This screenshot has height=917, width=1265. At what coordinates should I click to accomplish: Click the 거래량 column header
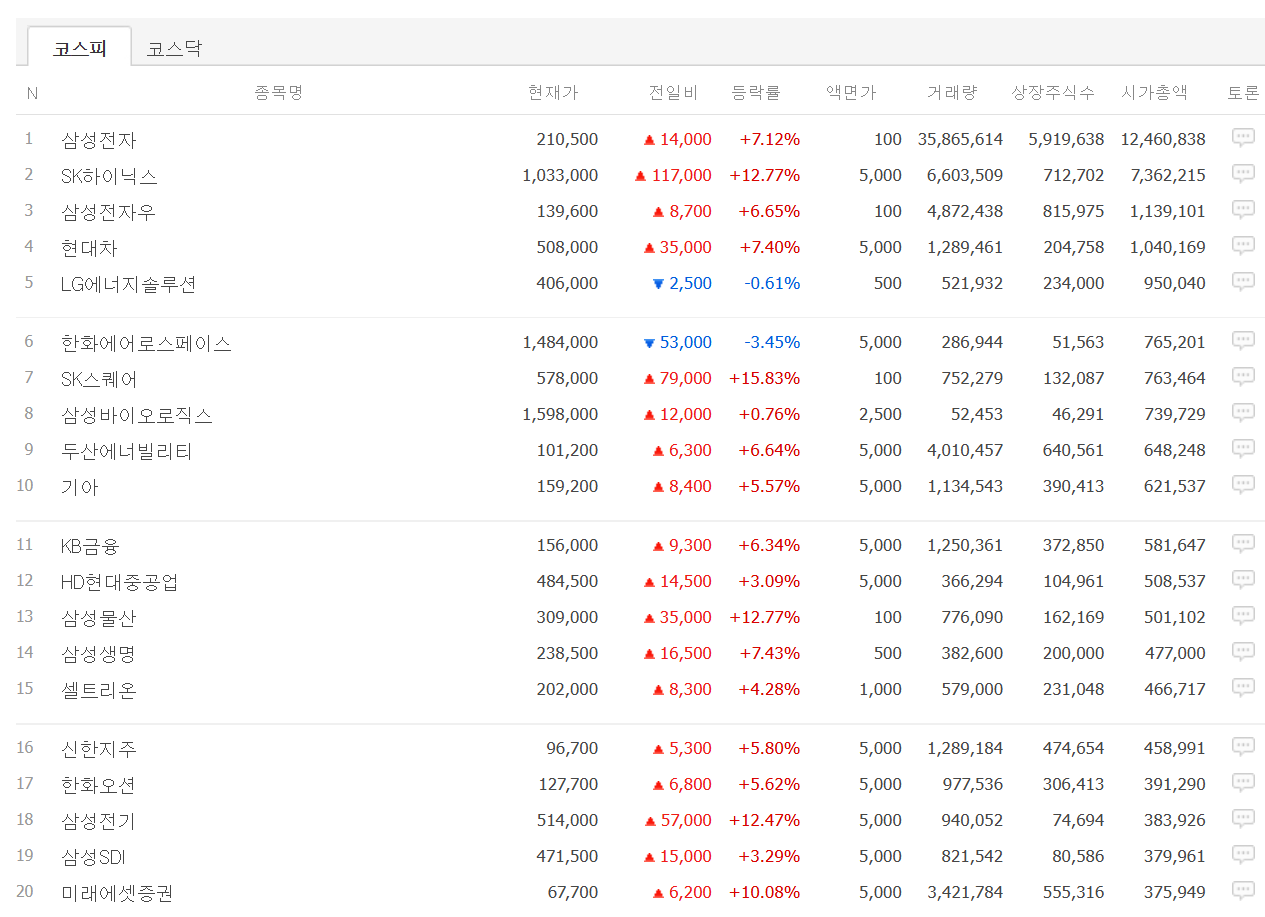coord(952,92)
